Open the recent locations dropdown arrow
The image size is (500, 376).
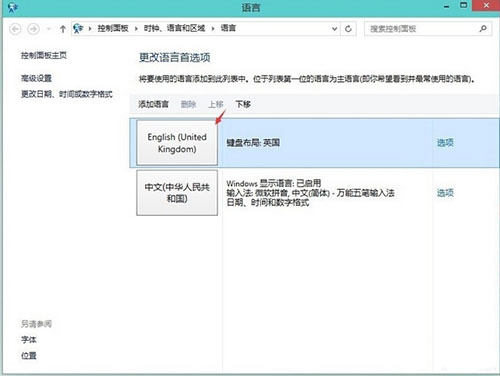(49, 29)
